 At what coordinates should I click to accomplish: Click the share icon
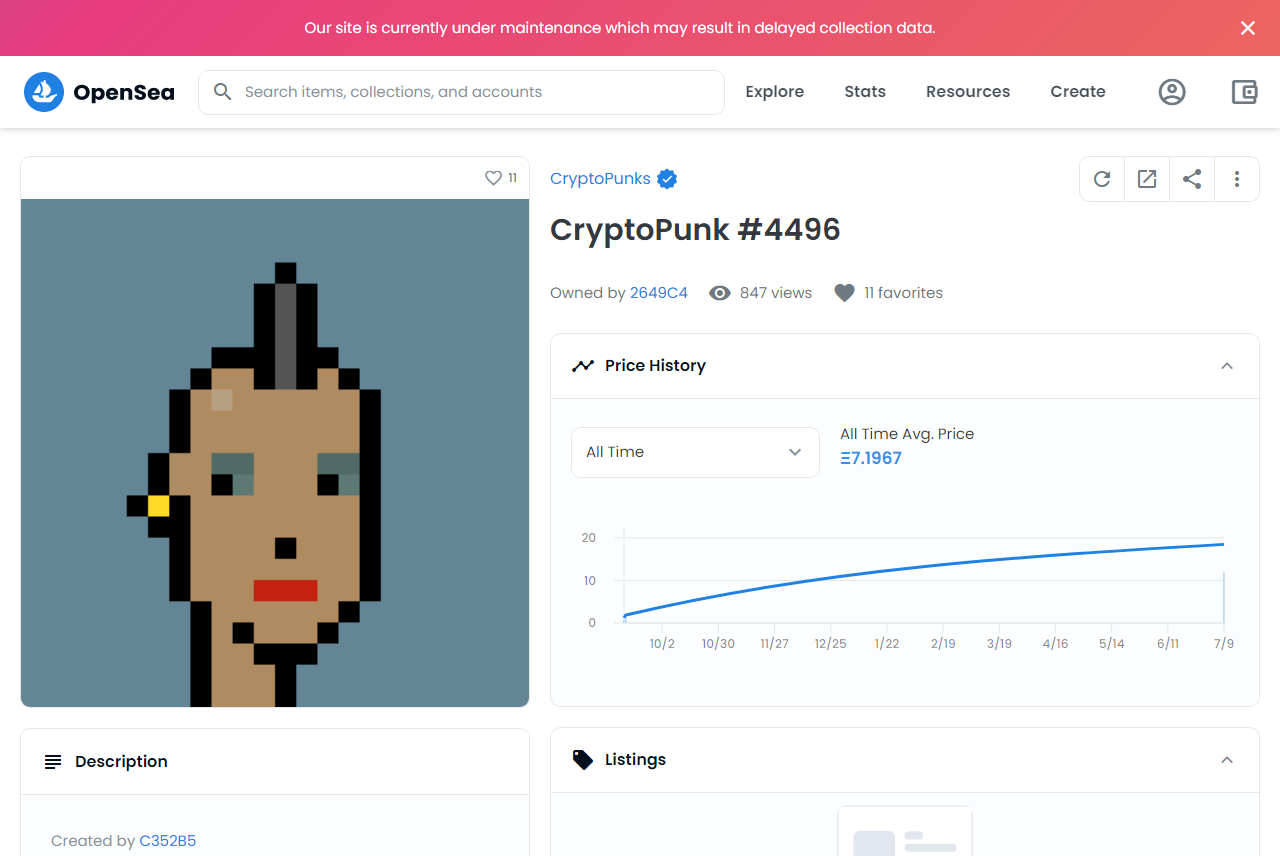1192,179
